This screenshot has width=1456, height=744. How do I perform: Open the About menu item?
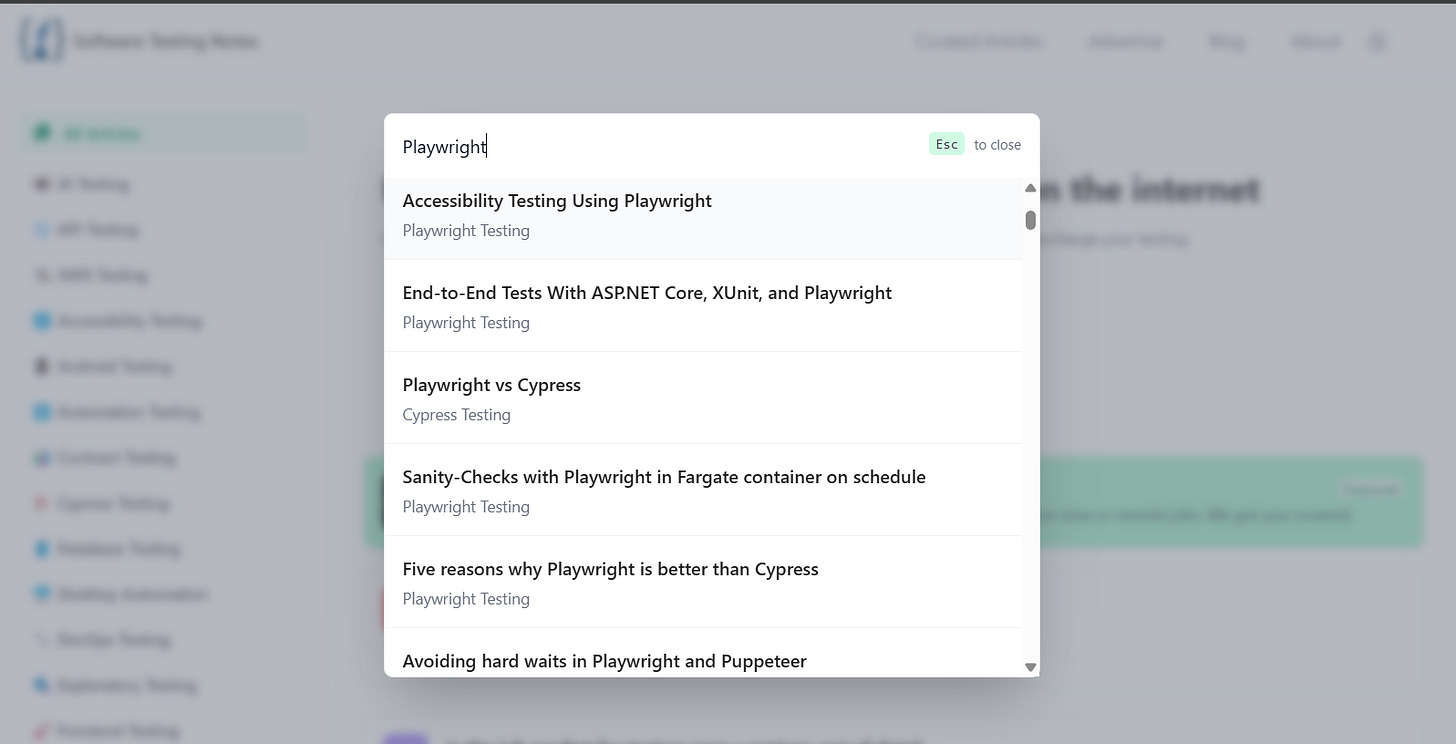pyautogui.click(x=1316, y=42)
